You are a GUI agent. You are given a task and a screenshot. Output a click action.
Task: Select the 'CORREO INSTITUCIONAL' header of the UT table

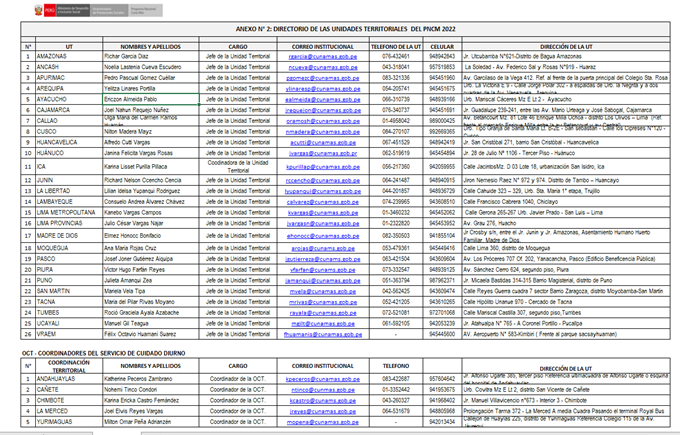click(323, 47)
